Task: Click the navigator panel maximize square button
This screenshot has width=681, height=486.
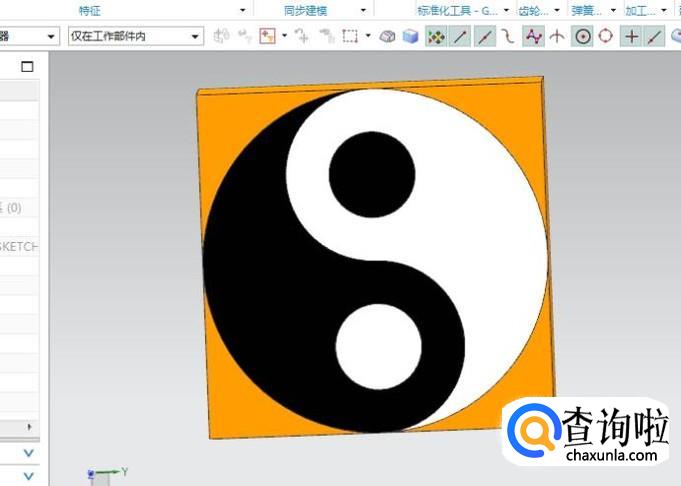Action: 27,67
